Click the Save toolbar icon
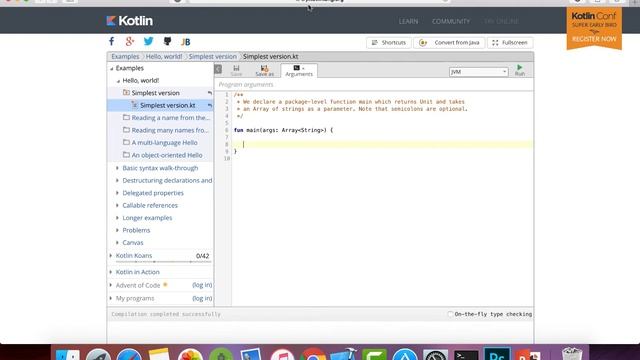The height and width of the screenshot is (360, 640). tap(236, 71)
